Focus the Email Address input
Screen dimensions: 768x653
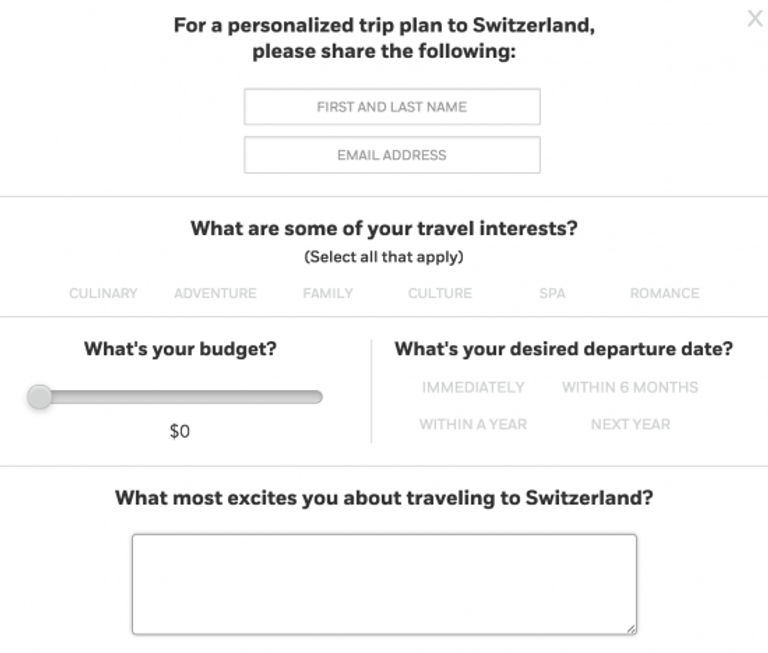tap(392, 155)
